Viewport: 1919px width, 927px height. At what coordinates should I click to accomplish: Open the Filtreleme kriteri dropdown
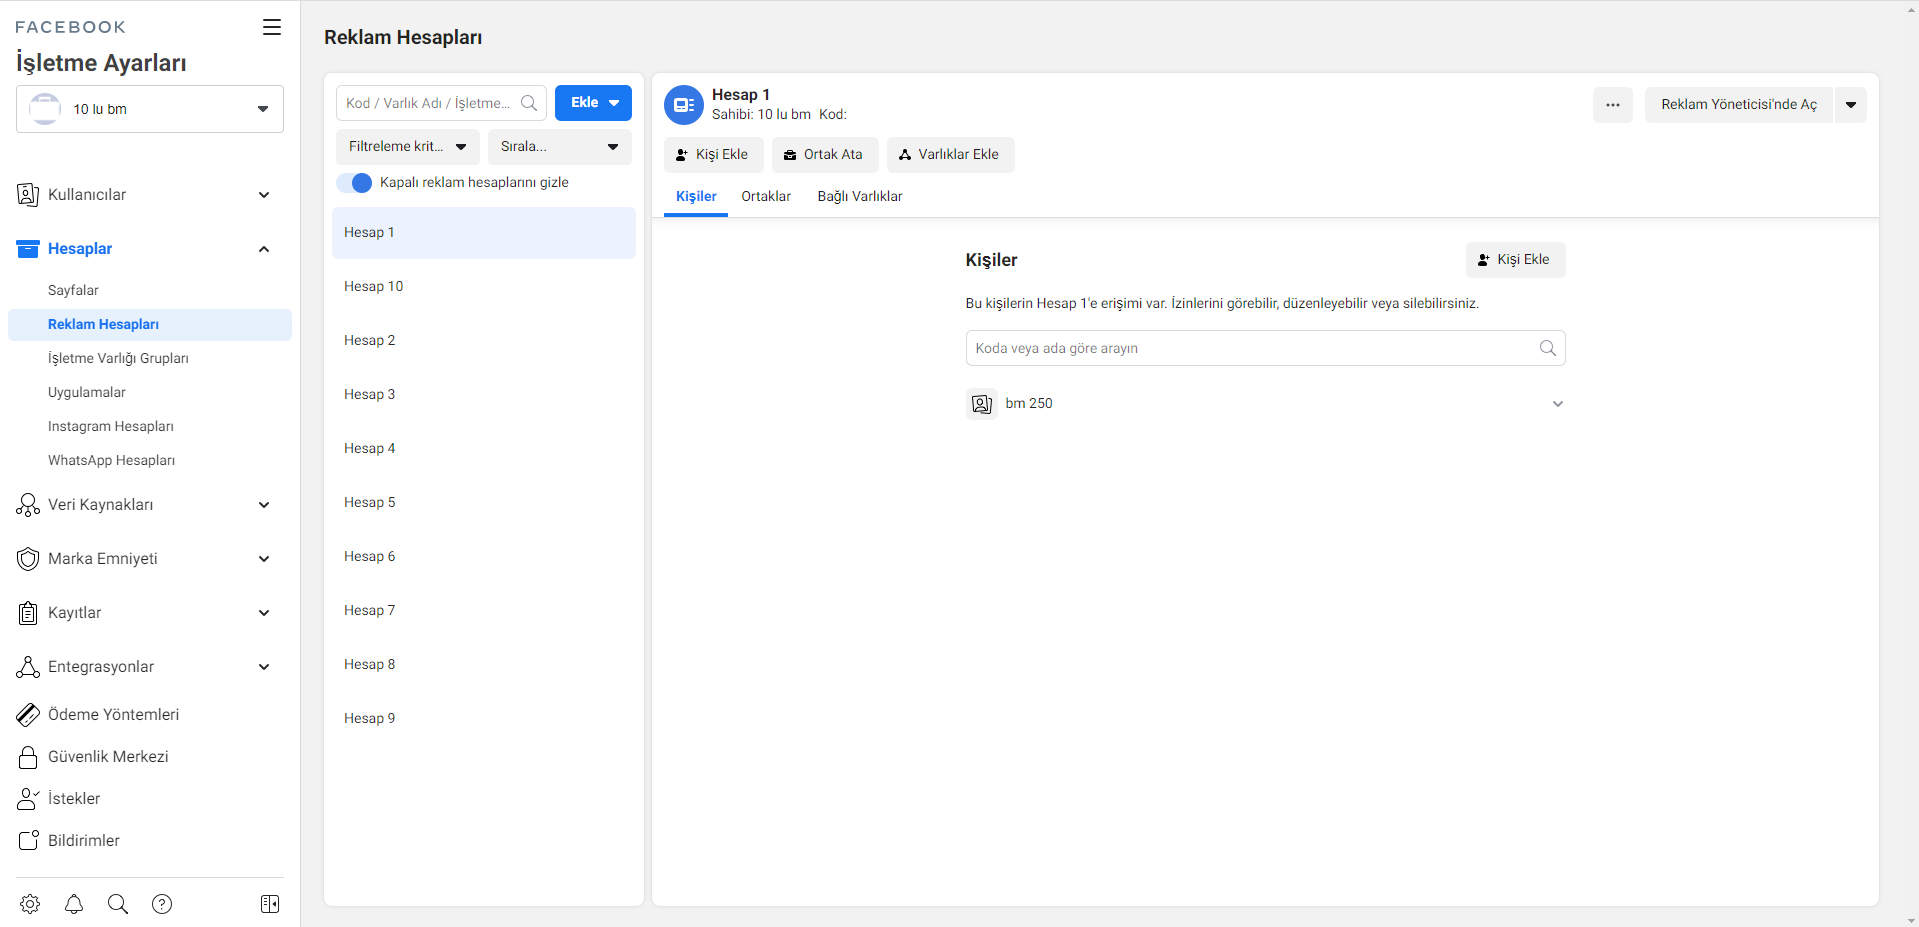tap(408, 147)
